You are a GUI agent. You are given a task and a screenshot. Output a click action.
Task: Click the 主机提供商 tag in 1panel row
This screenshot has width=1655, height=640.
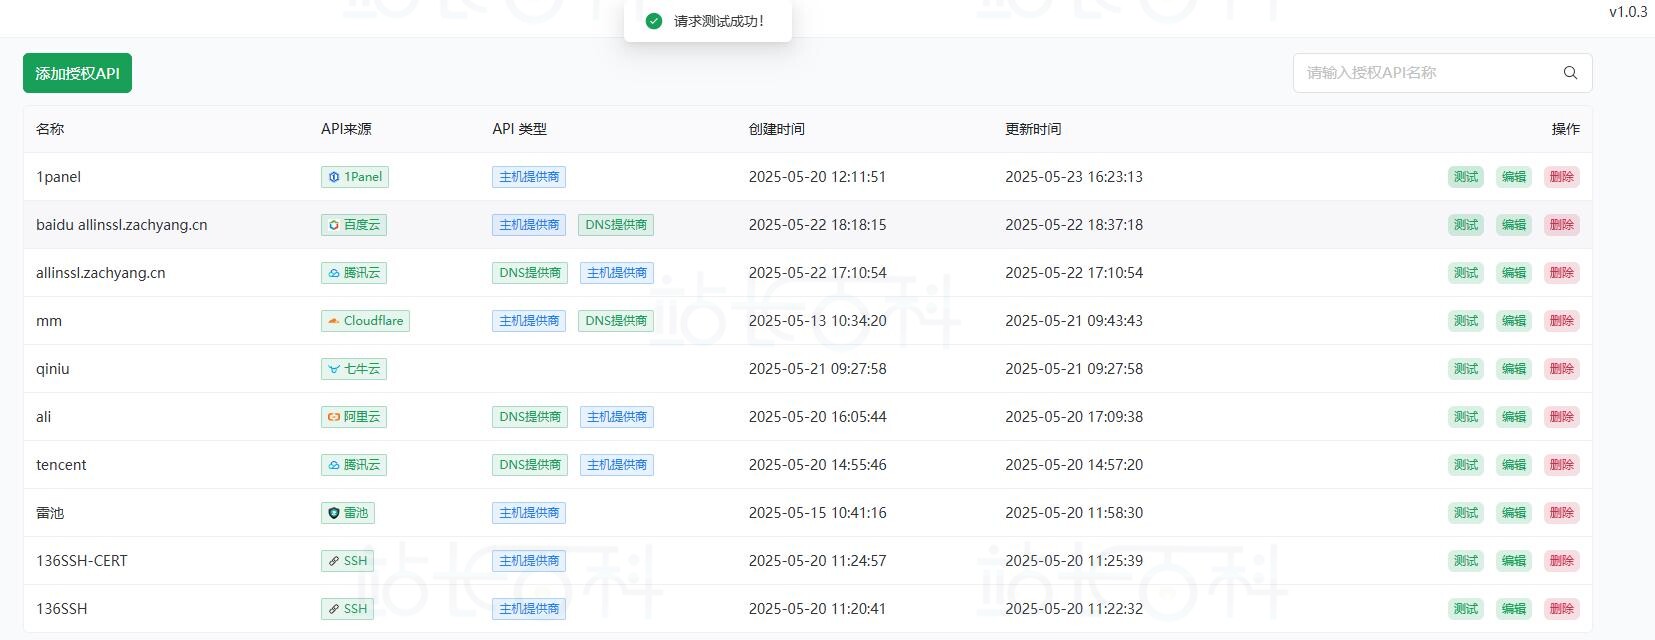coord(529,177)
